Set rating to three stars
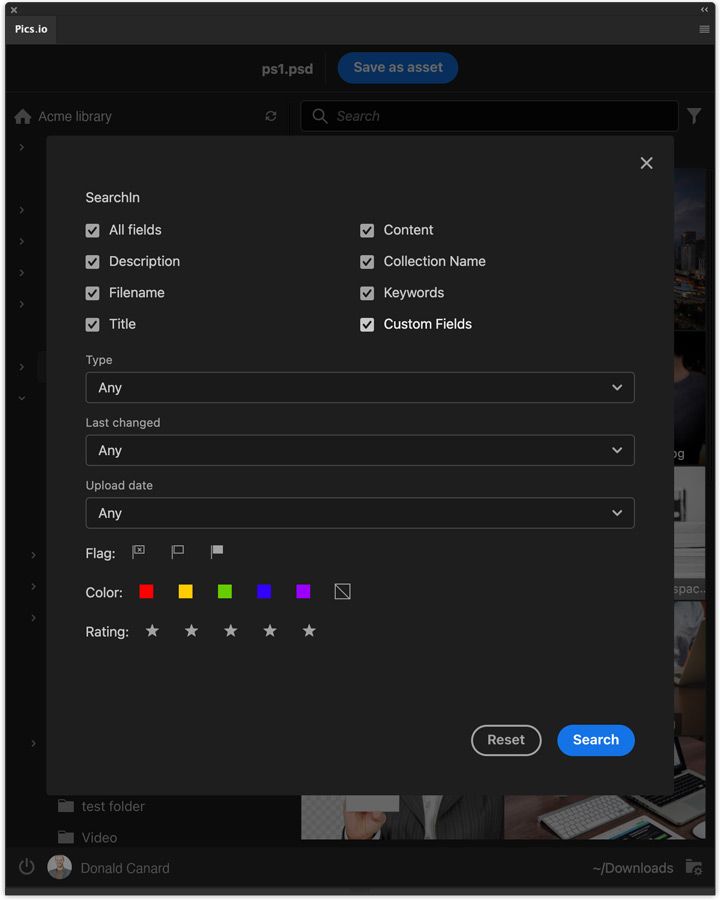This screenshot has width=720, height=900. click(230, 631)
